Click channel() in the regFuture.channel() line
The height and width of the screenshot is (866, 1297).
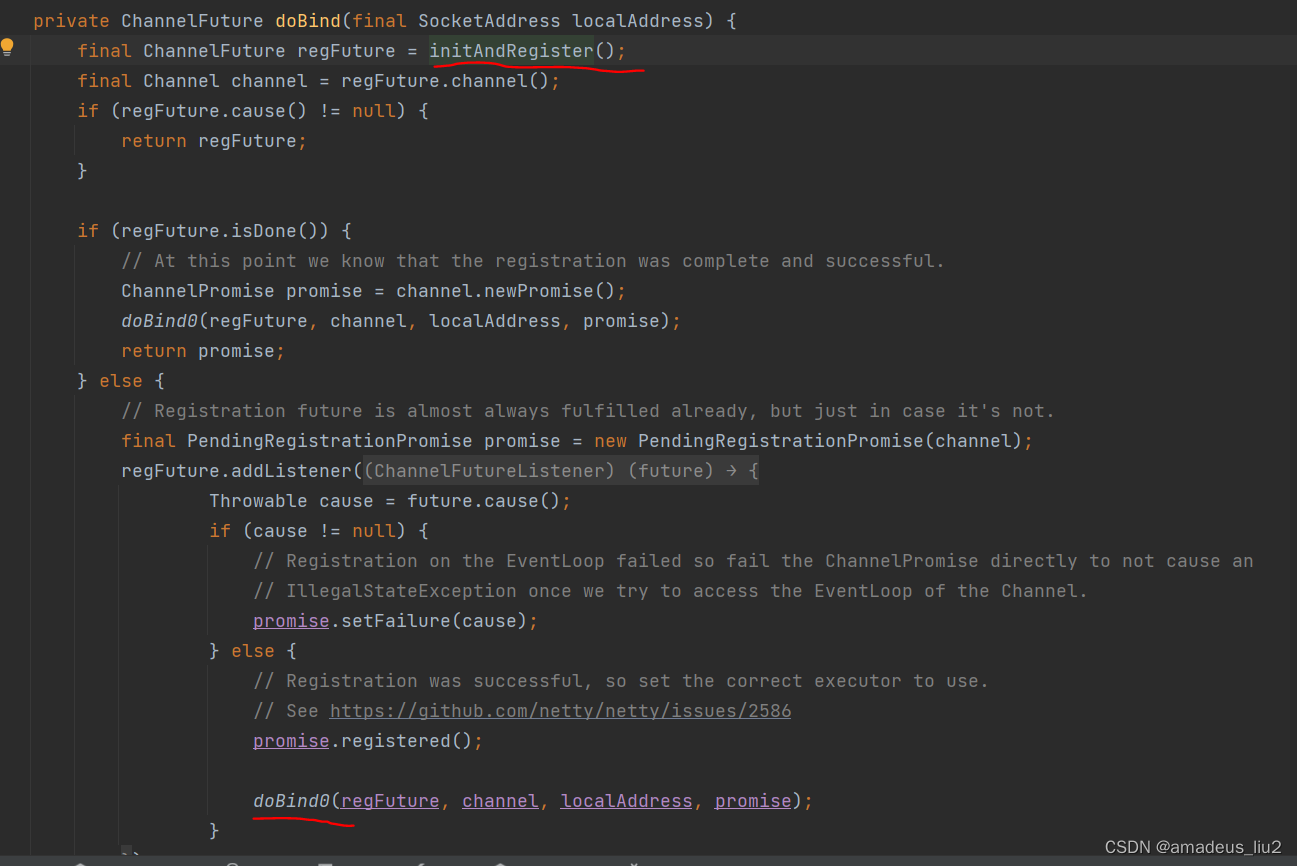[500, 81]
